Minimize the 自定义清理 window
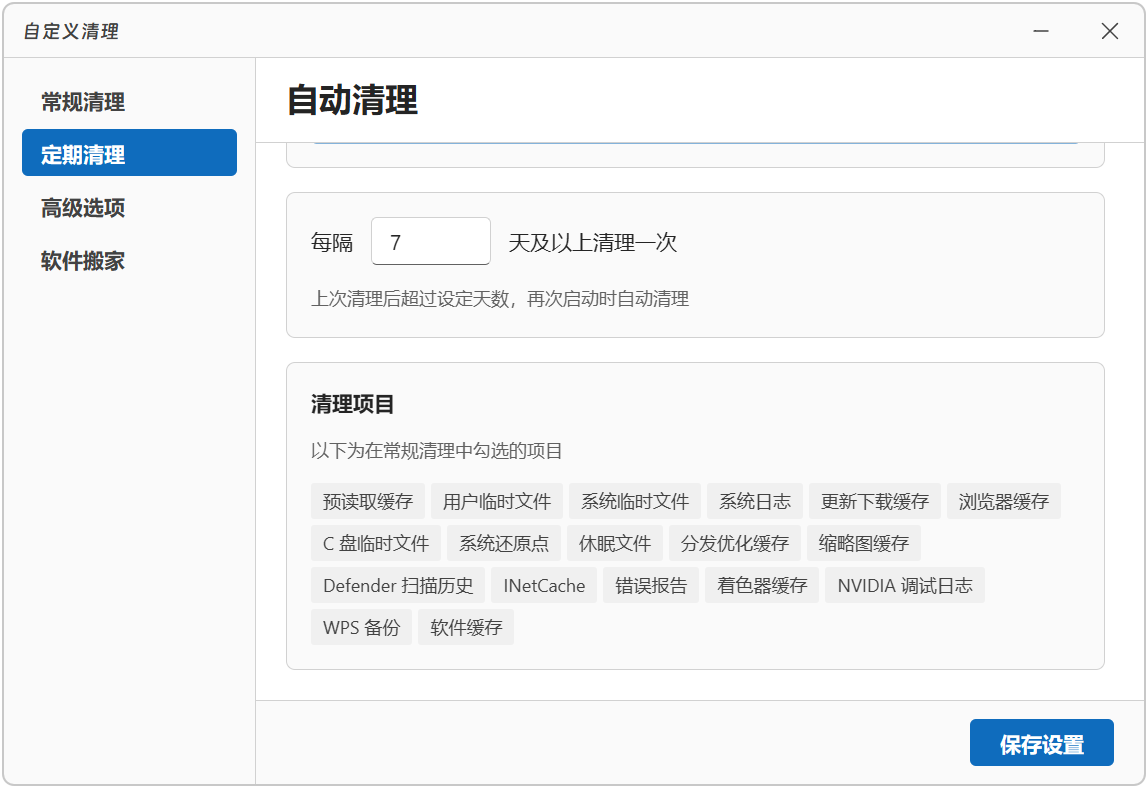The width and height of the screenshot is (1148, 788). (1040, 31)
